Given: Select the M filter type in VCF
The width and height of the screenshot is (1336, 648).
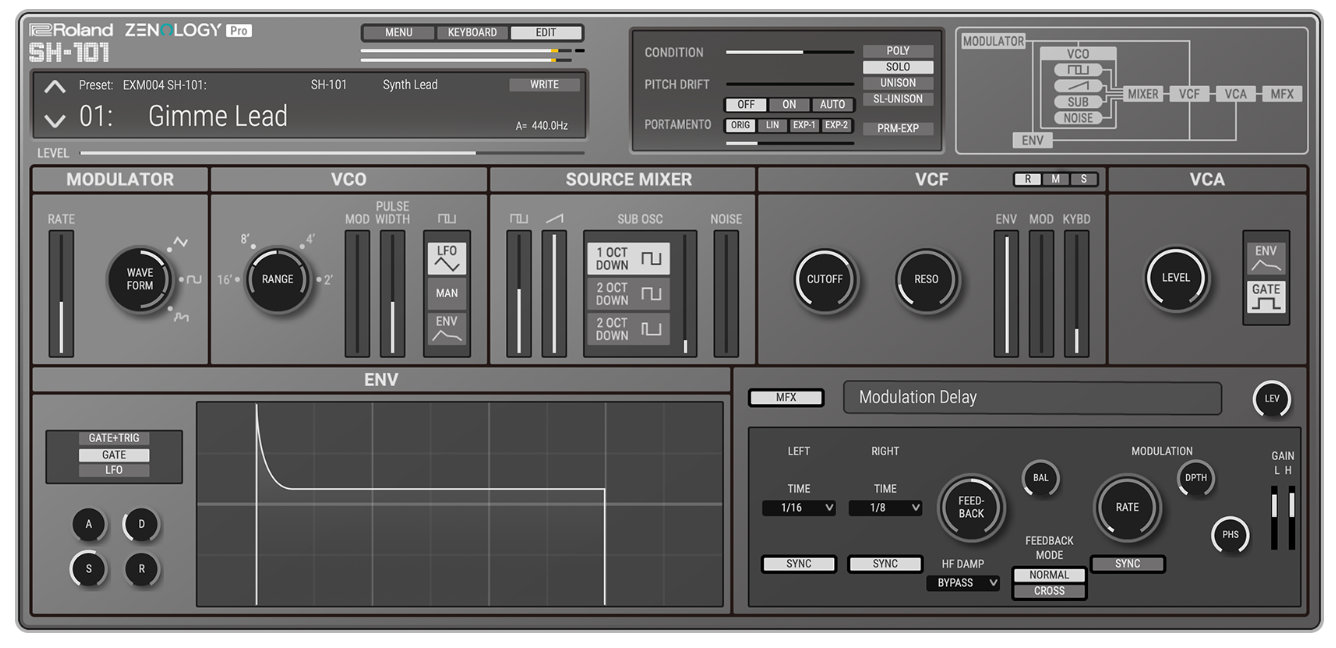Looking at the screenshot, I should 1055,179.
